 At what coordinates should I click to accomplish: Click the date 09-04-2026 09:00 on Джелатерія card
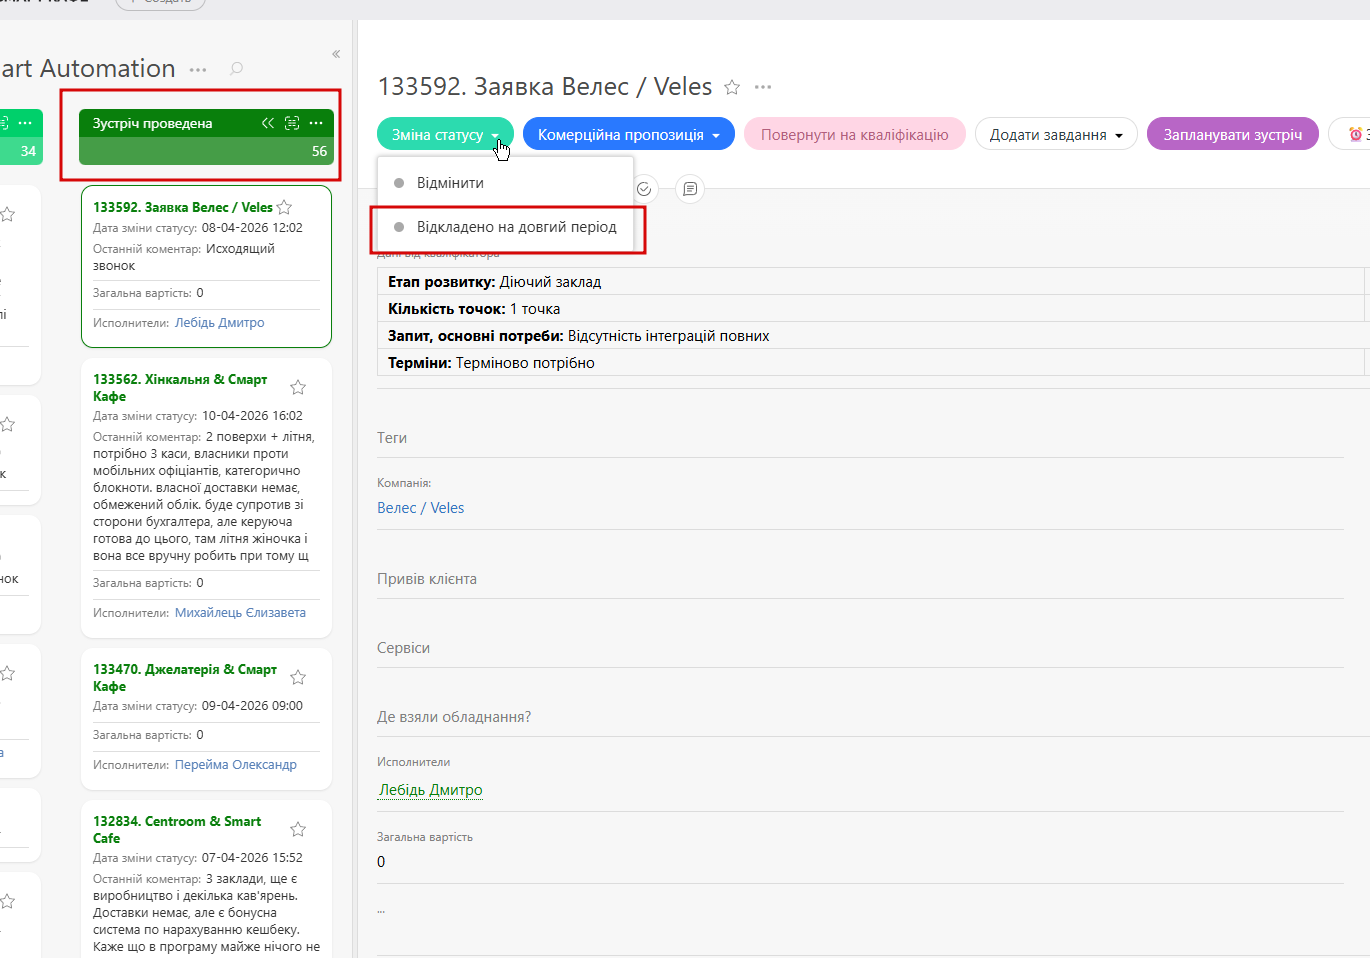coord(252,706)
